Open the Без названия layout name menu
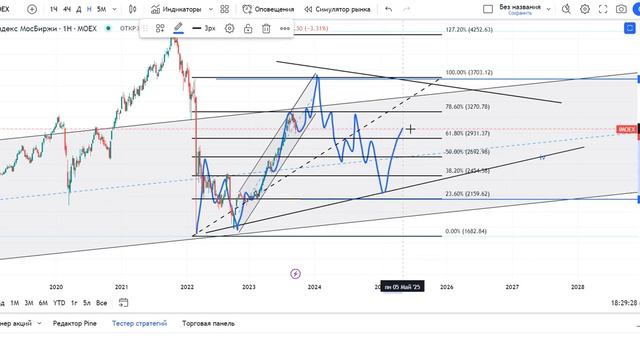 (520, 7)
